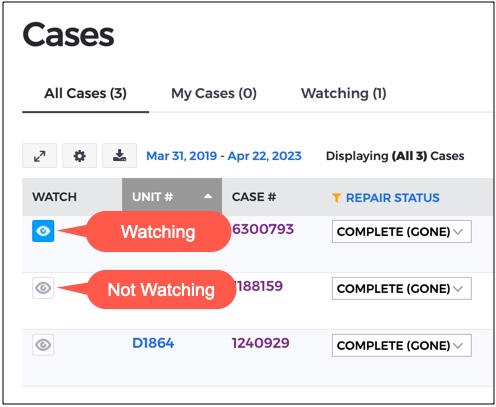This screenshot has height=407, width=496.
Task: Open the Watching (1) tab
Action: point(344,93)
